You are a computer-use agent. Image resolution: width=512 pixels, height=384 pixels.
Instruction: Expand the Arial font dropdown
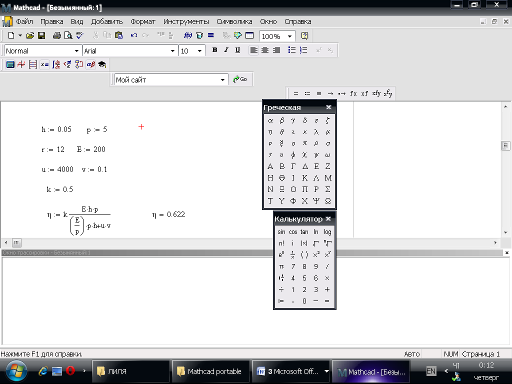(172, 51)
